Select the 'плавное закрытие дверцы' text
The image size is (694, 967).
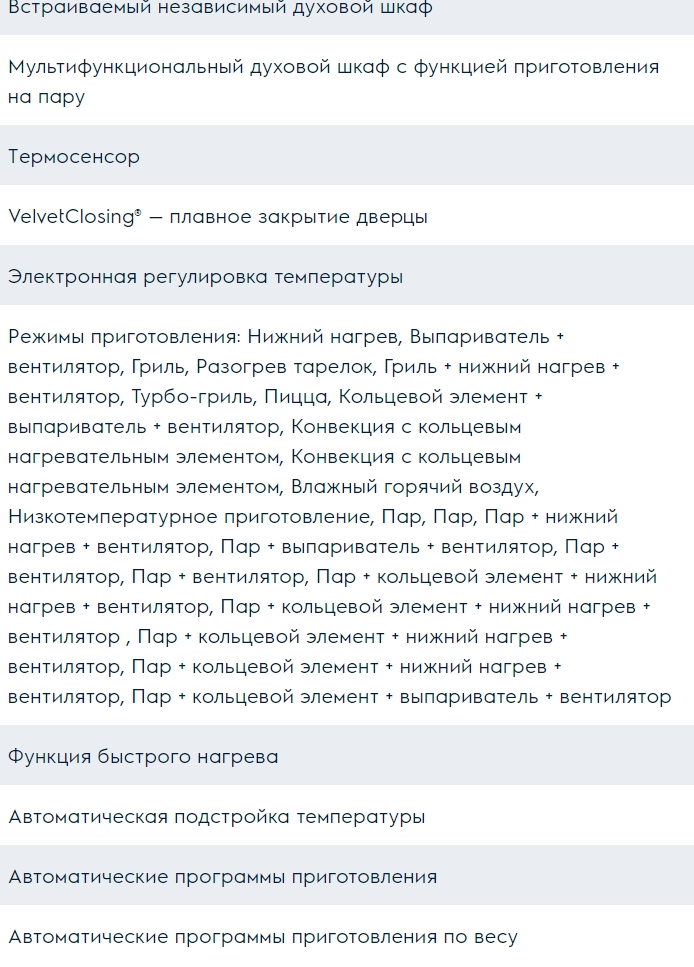coord(298,217)
